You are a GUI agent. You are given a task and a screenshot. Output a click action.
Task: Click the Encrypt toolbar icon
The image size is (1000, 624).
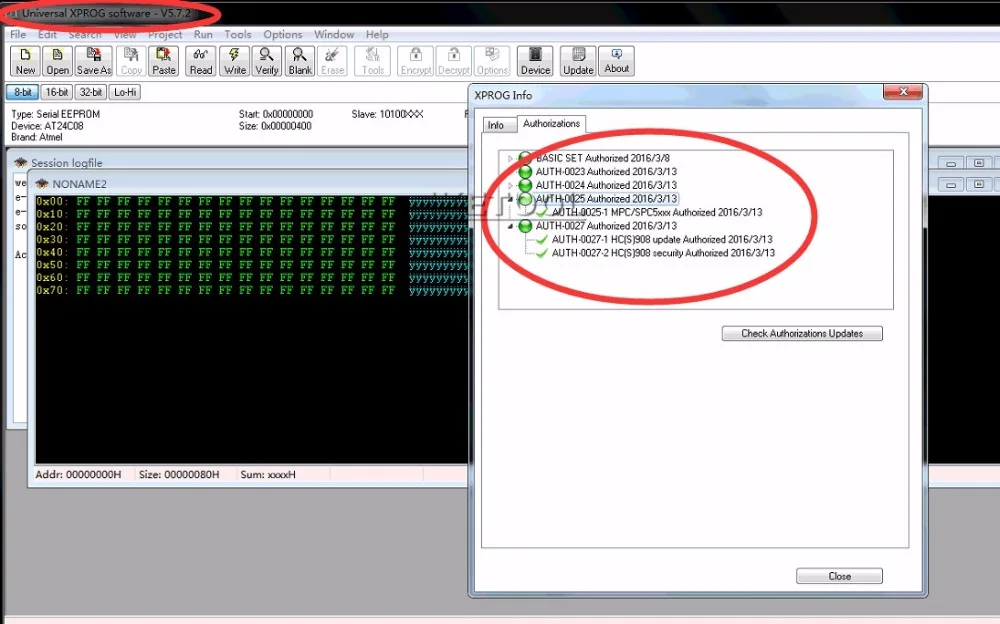pyautogui.click(x=416, y=61)
